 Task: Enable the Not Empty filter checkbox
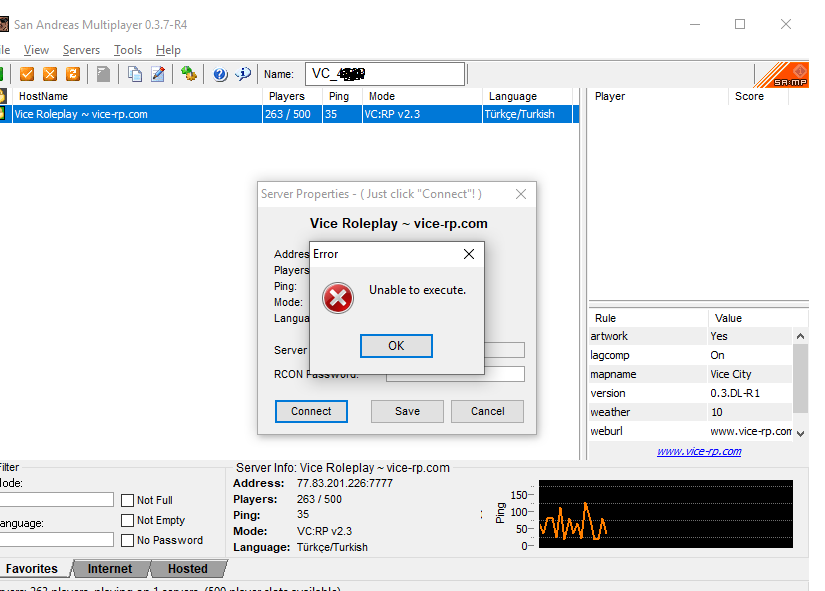pyautogui.click(x=127, y=520)
